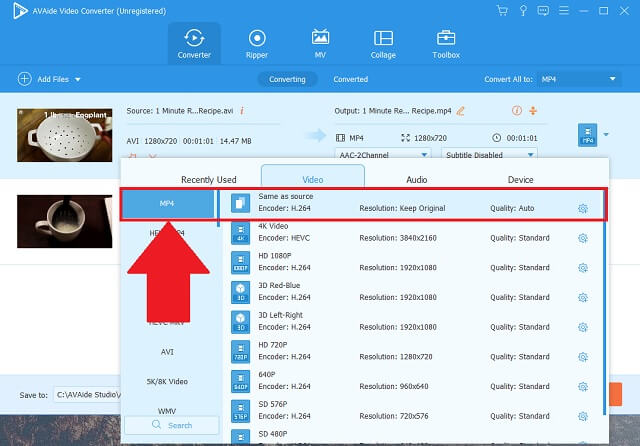
Task: Open the Collage module
Action: (383, 44)
